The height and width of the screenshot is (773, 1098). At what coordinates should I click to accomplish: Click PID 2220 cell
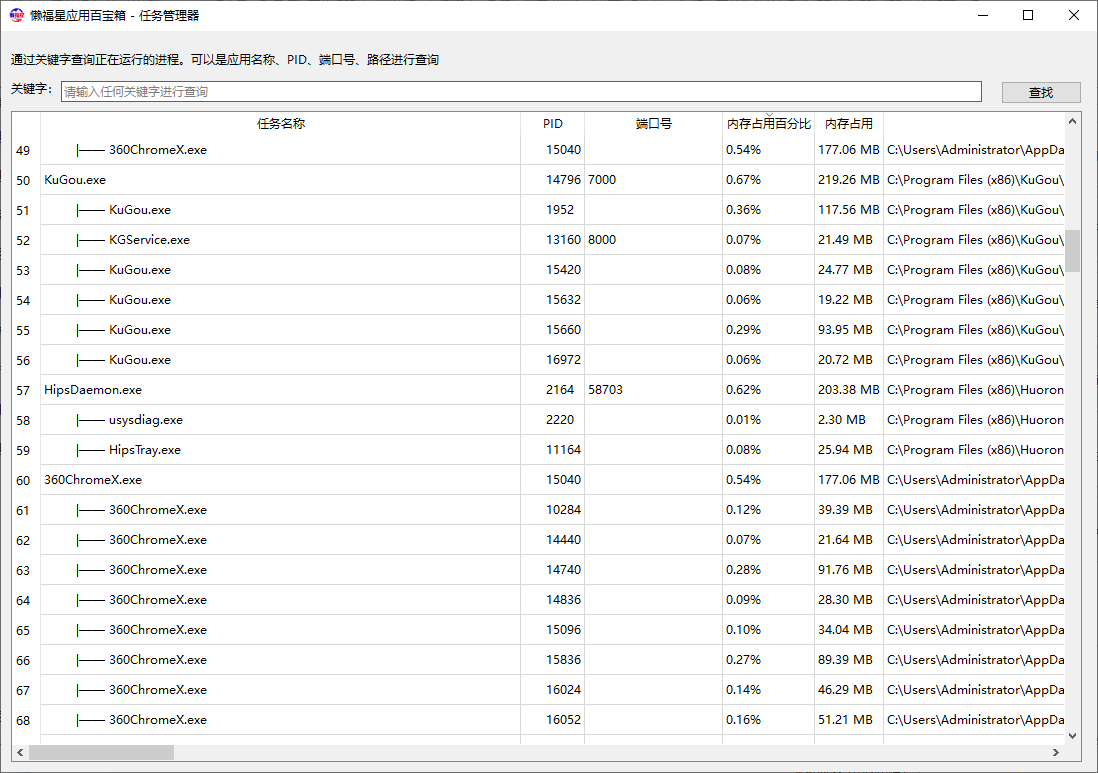point(560,420)
